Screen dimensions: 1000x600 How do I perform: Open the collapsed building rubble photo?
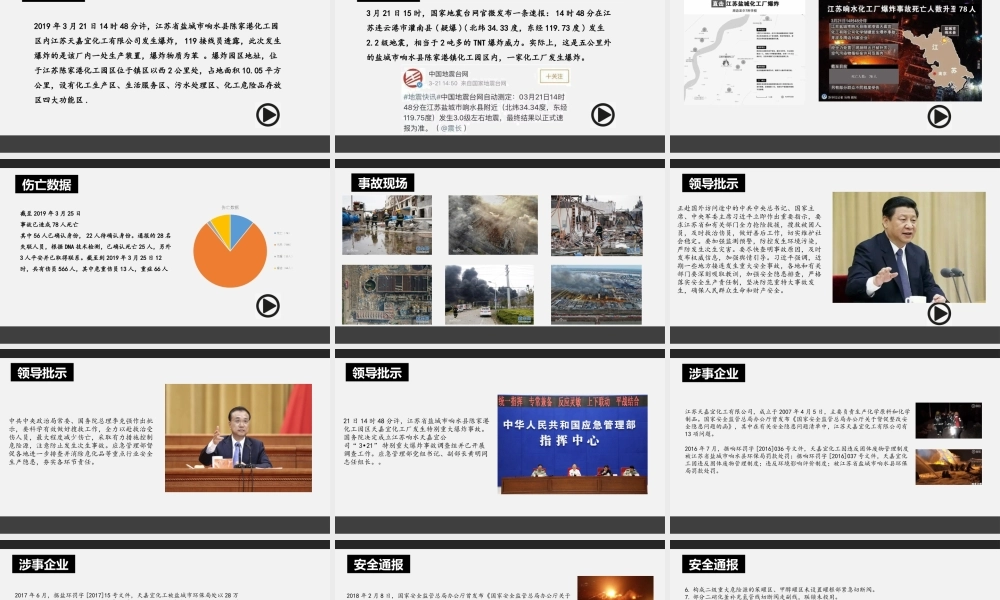[596, 226]
